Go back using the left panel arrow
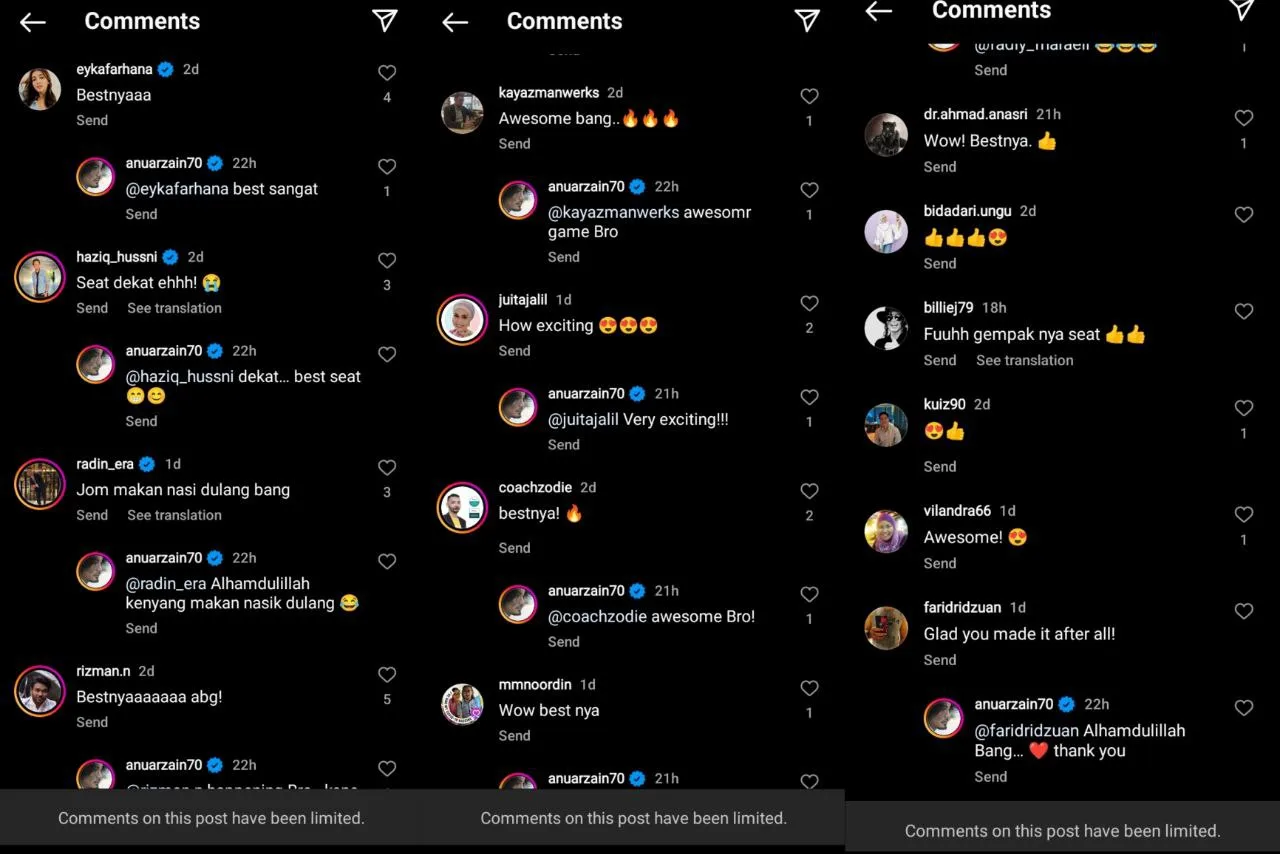 pos(33,22)
